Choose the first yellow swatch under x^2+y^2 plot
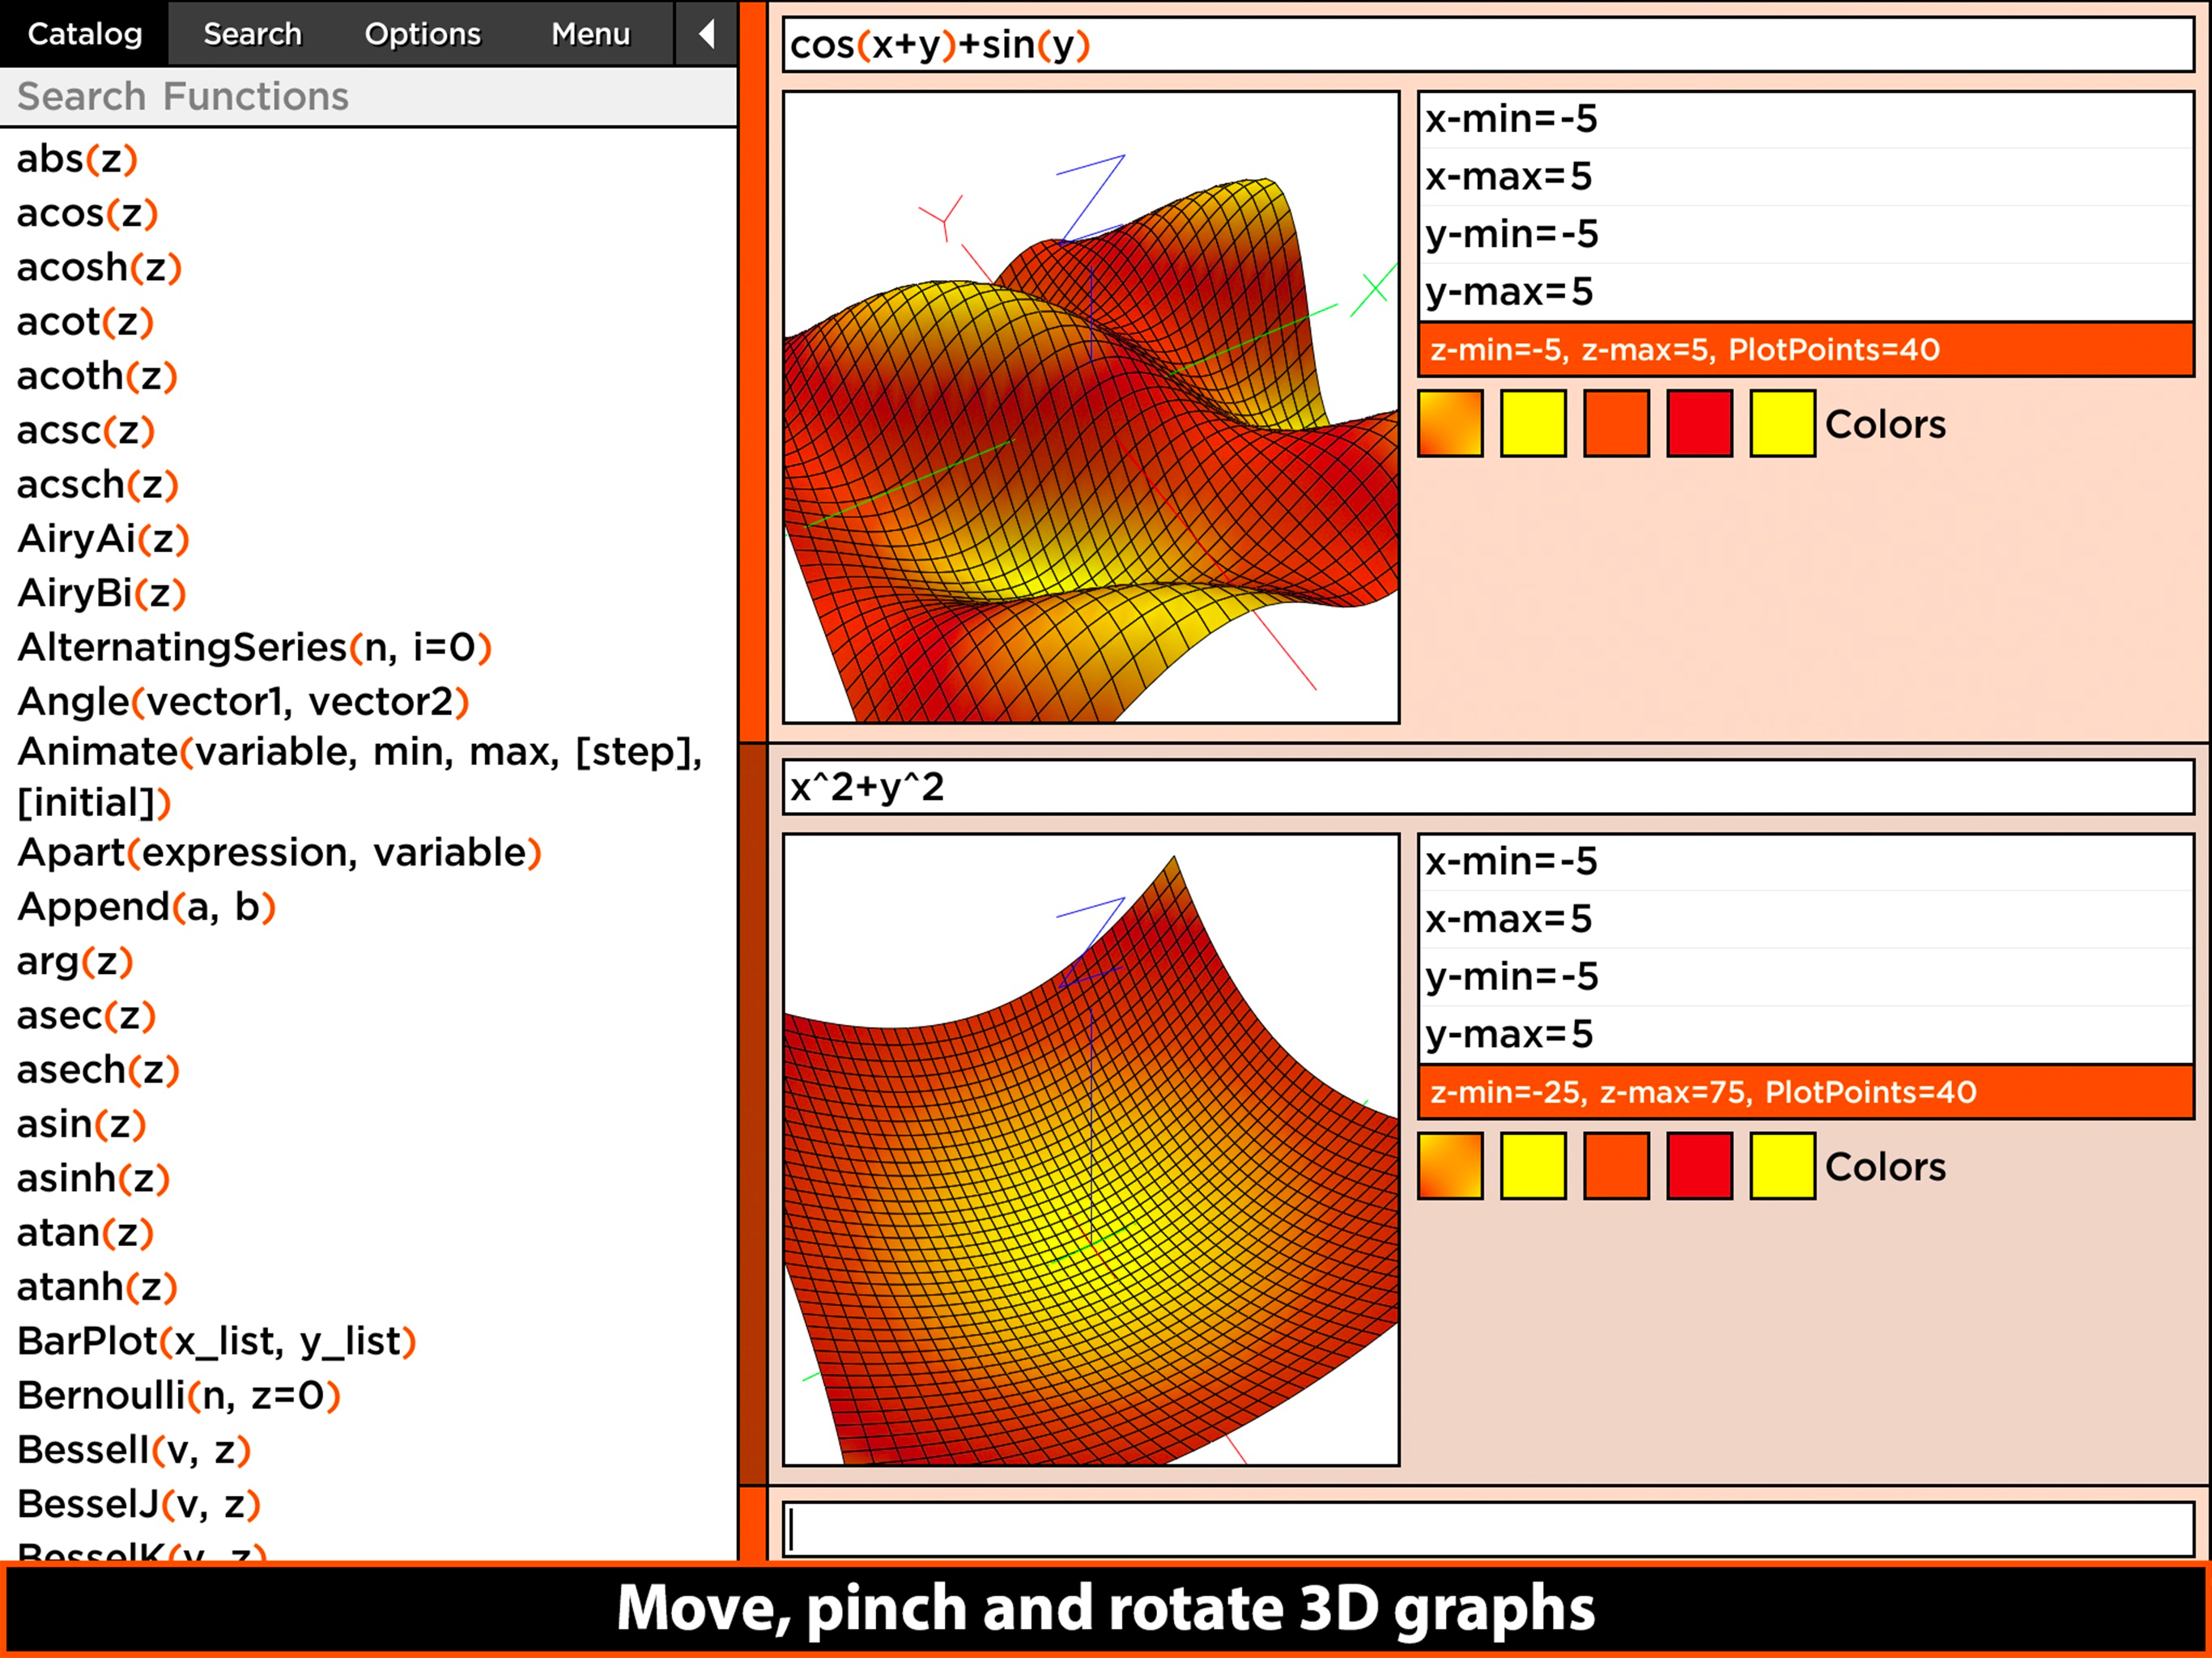 [1533, 1166]
